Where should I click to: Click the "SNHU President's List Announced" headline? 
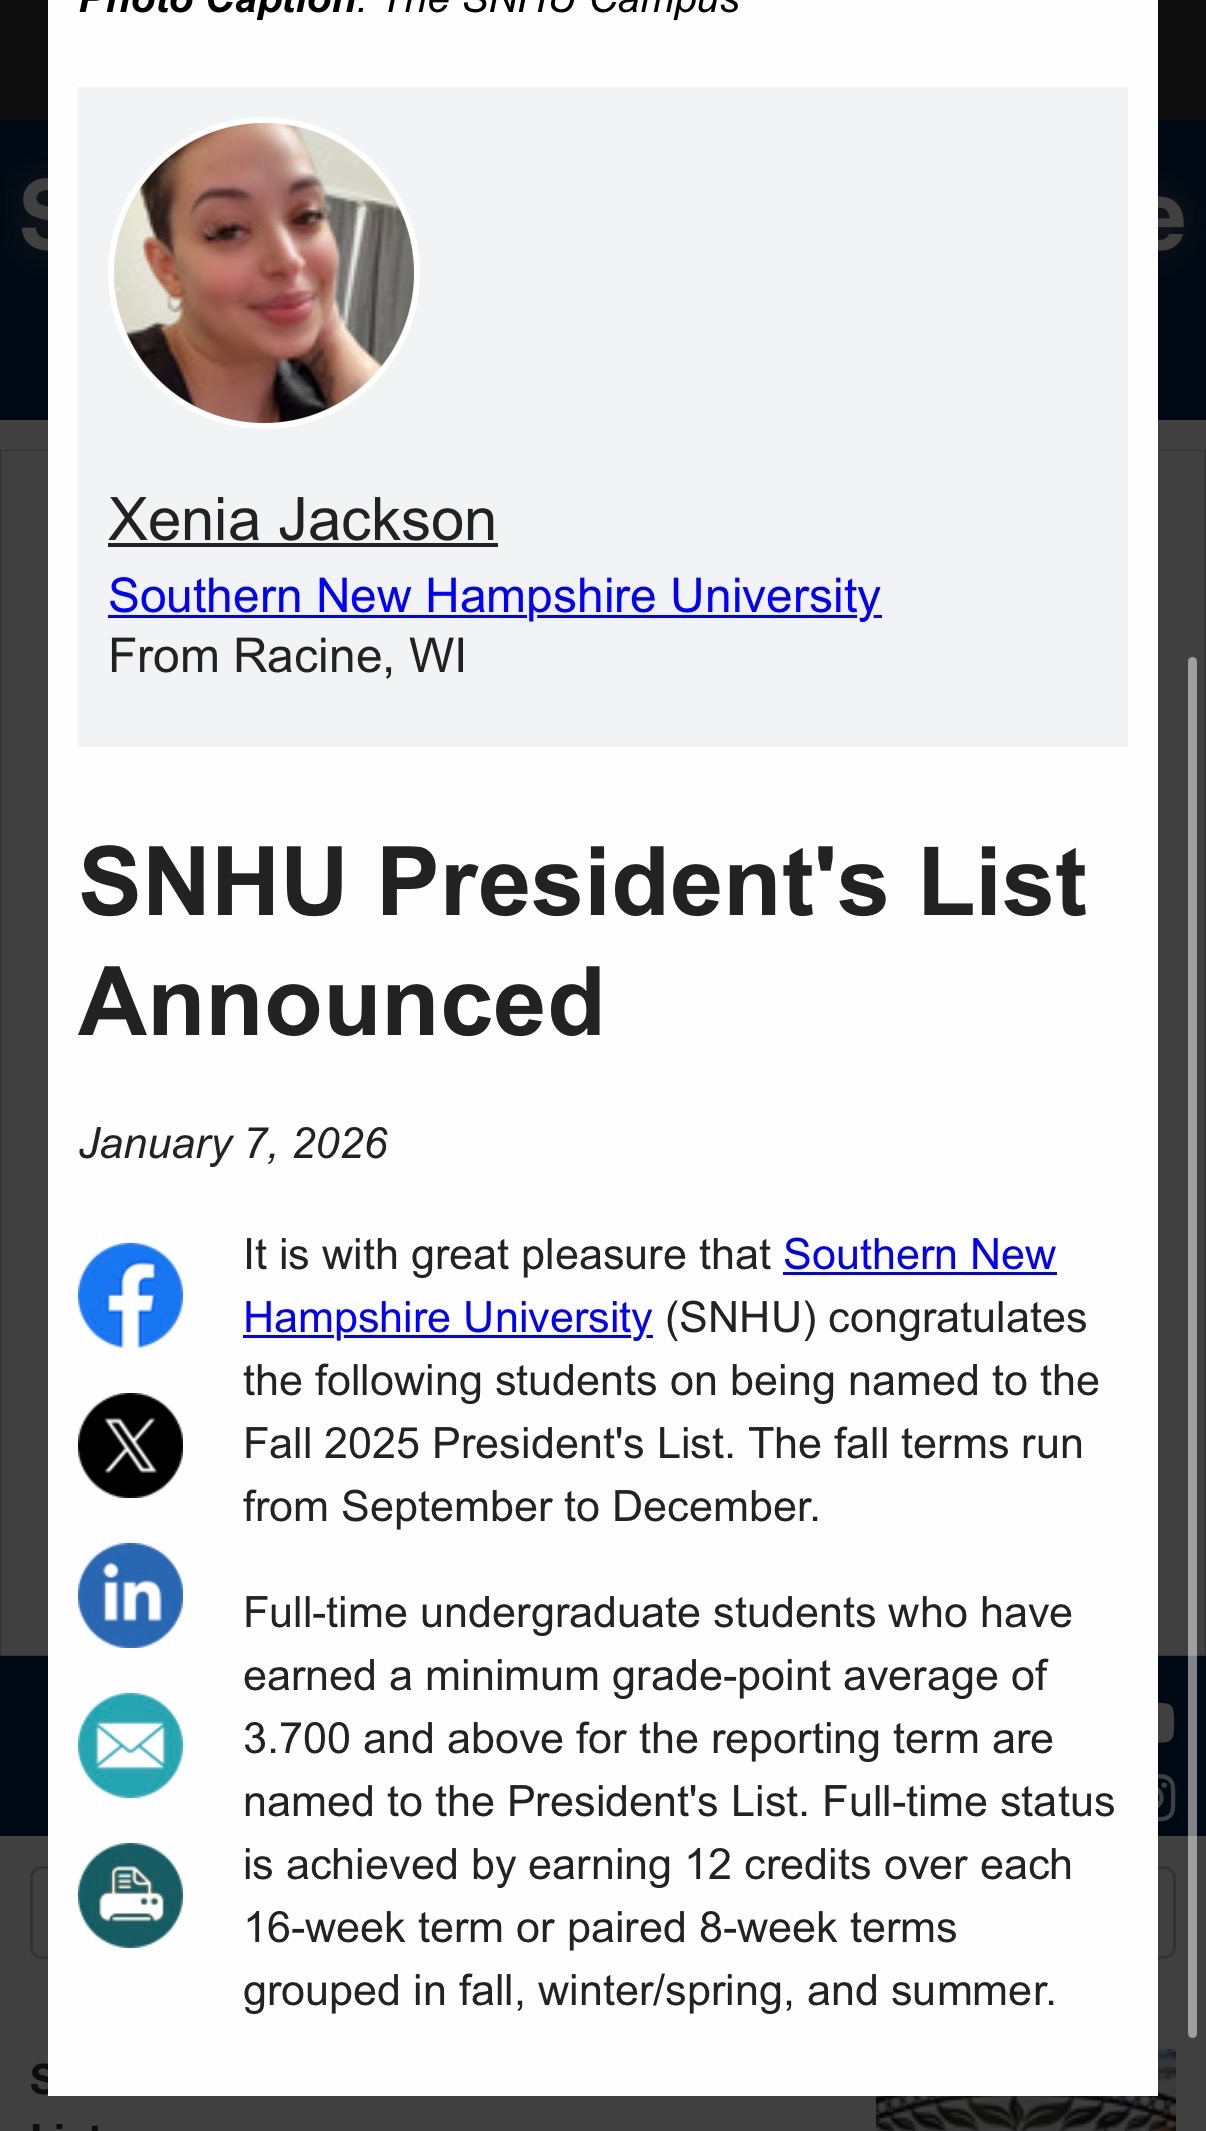582,941
